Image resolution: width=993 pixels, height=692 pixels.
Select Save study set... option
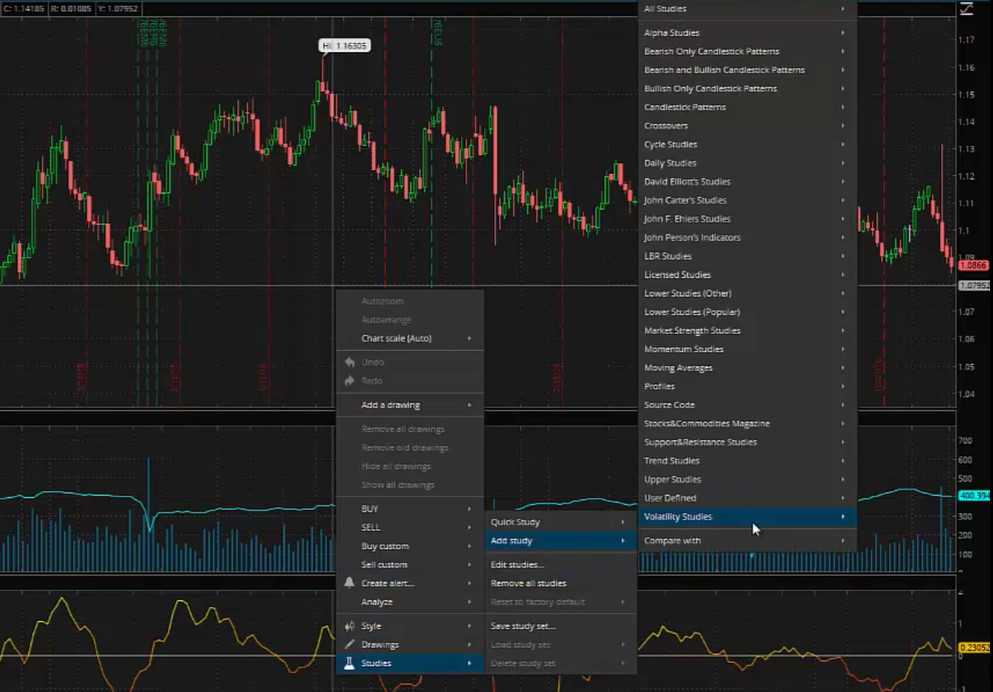click(x=522, y=626)
